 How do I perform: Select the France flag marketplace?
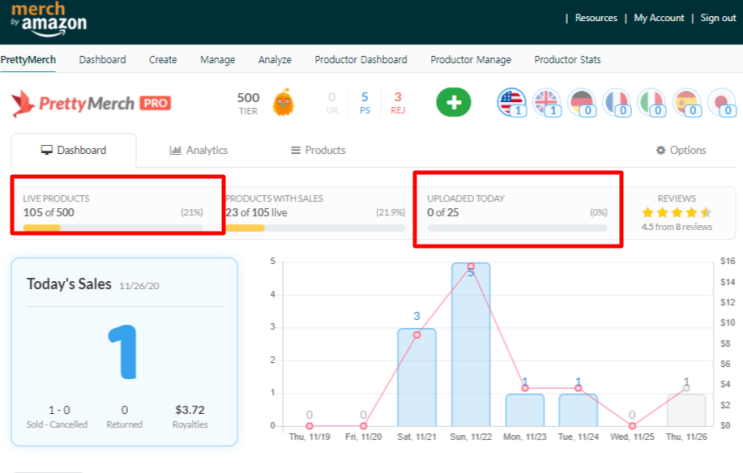(617, 102)
